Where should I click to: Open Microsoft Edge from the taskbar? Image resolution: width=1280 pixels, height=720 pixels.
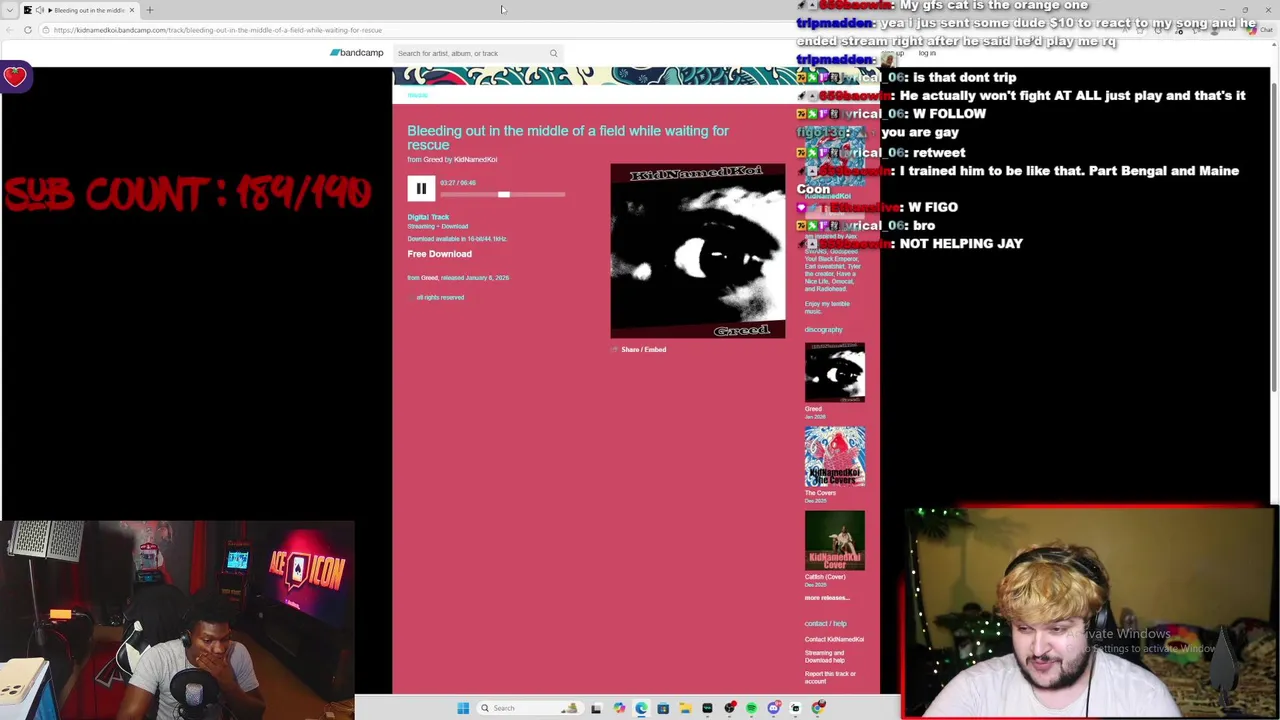(x=641, y=708)
